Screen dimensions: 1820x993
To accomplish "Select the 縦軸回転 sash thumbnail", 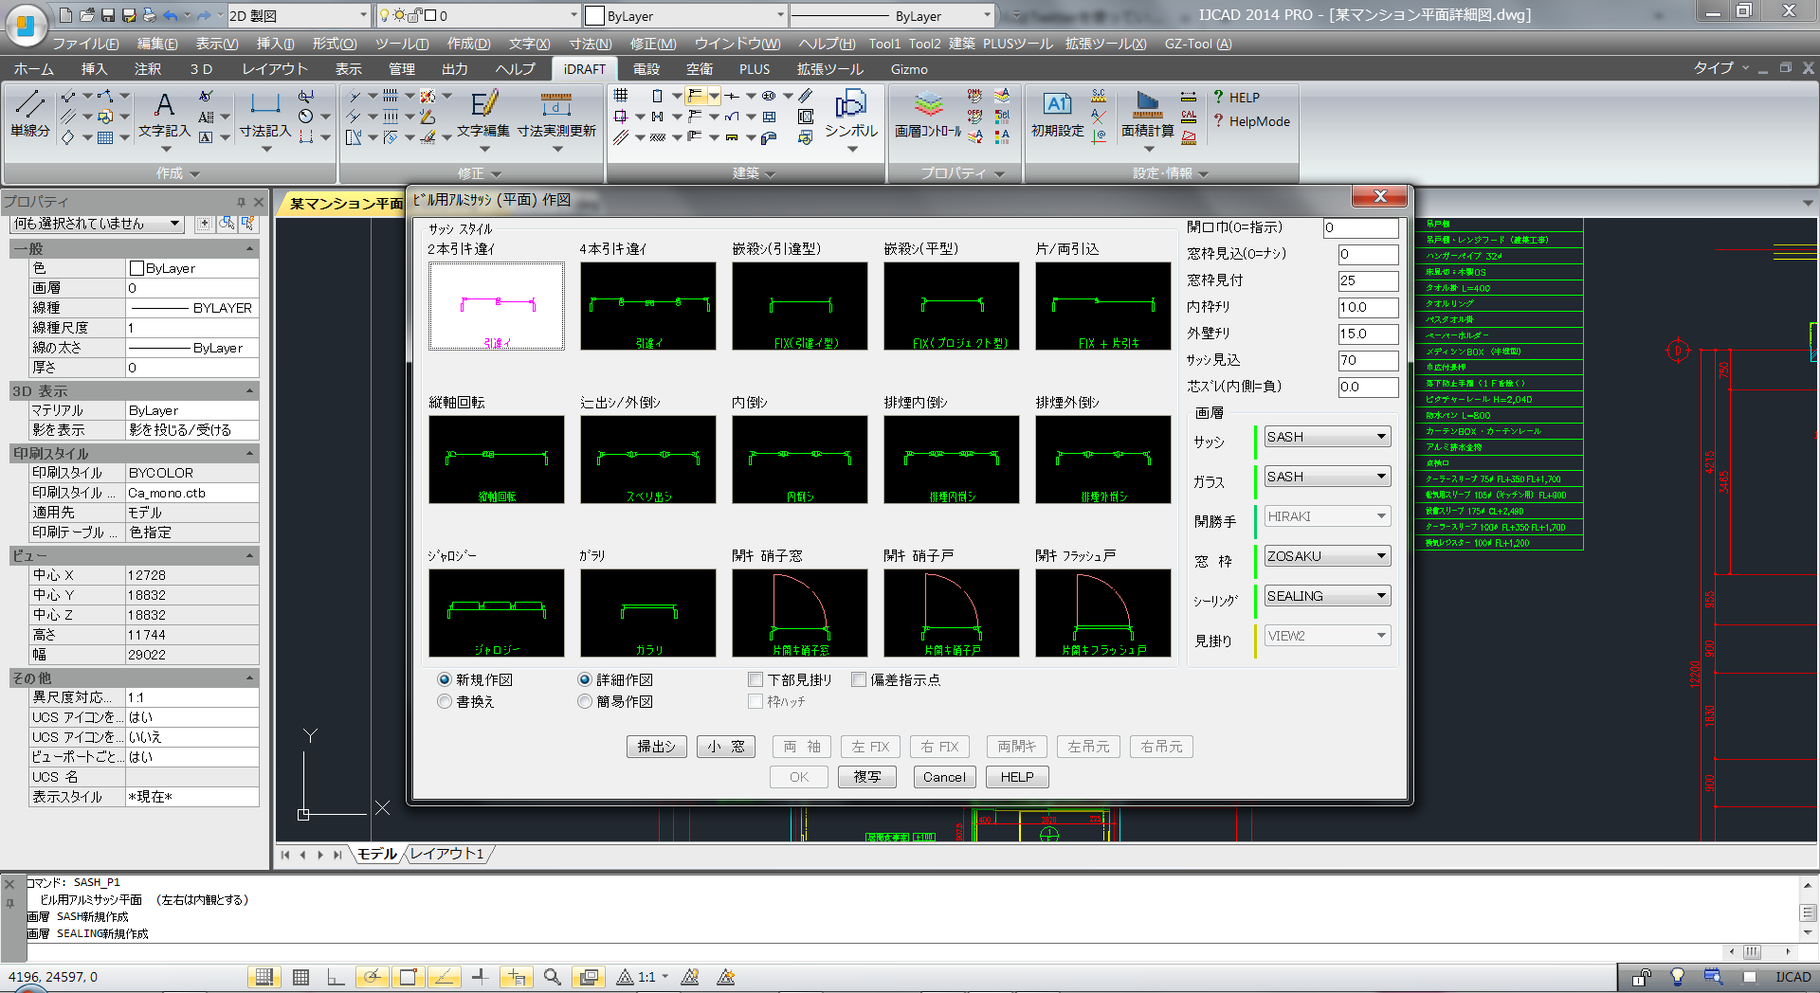I will [496, 460].
